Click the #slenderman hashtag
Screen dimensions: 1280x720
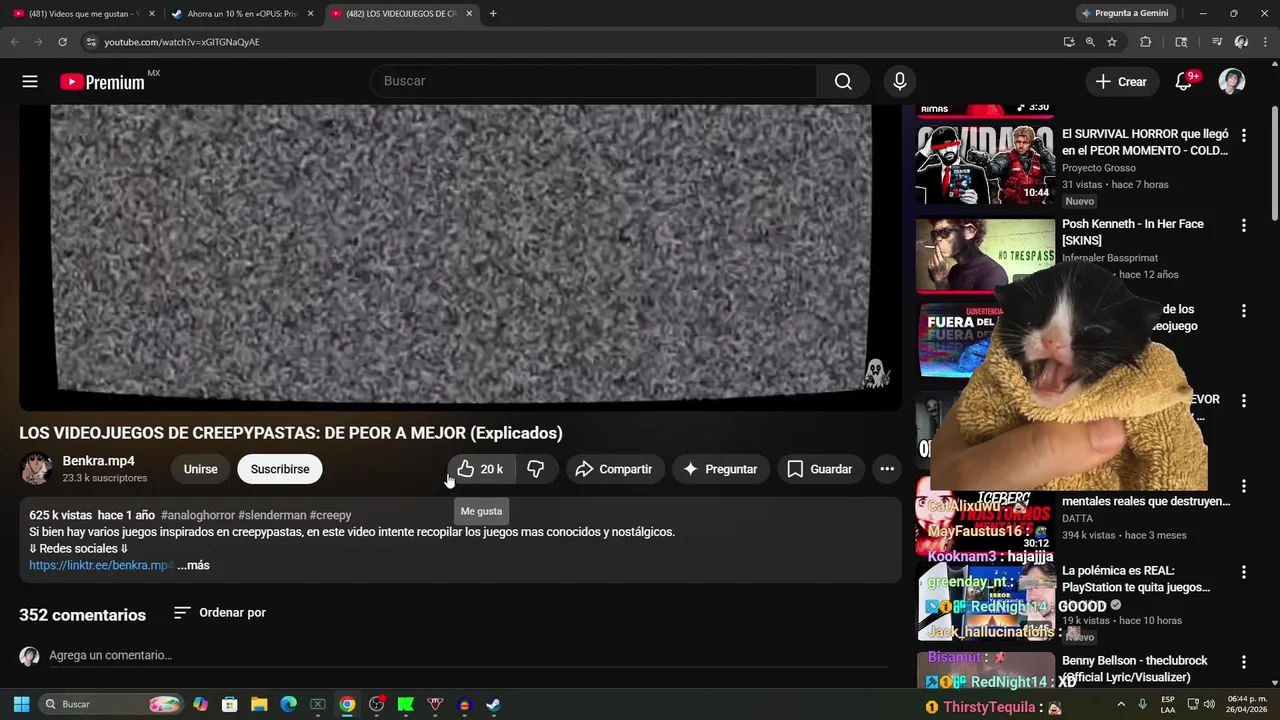(x=272, y=515)
